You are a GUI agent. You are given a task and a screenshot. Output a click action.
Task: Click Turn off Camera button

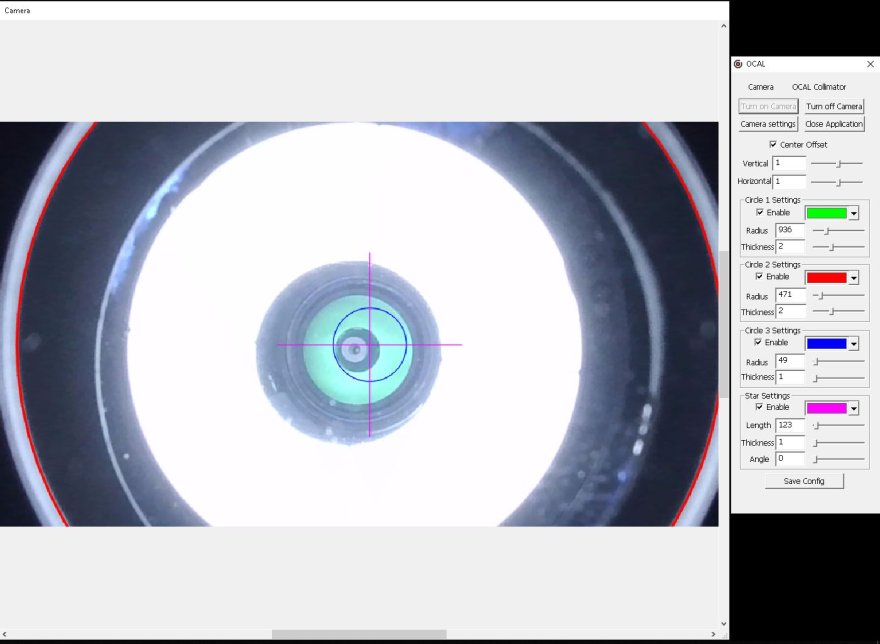[834, 106]
